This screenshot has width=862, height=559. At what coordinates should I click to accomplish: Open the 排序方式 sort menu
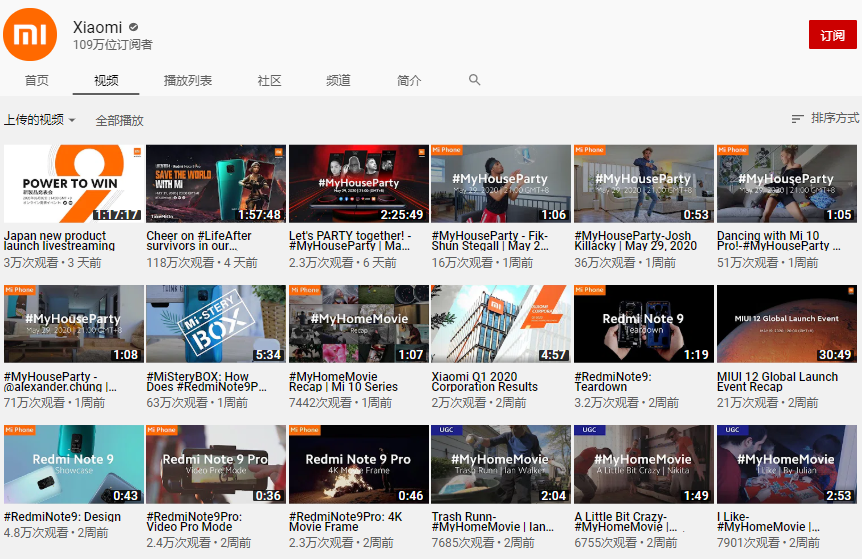point(825,118)
